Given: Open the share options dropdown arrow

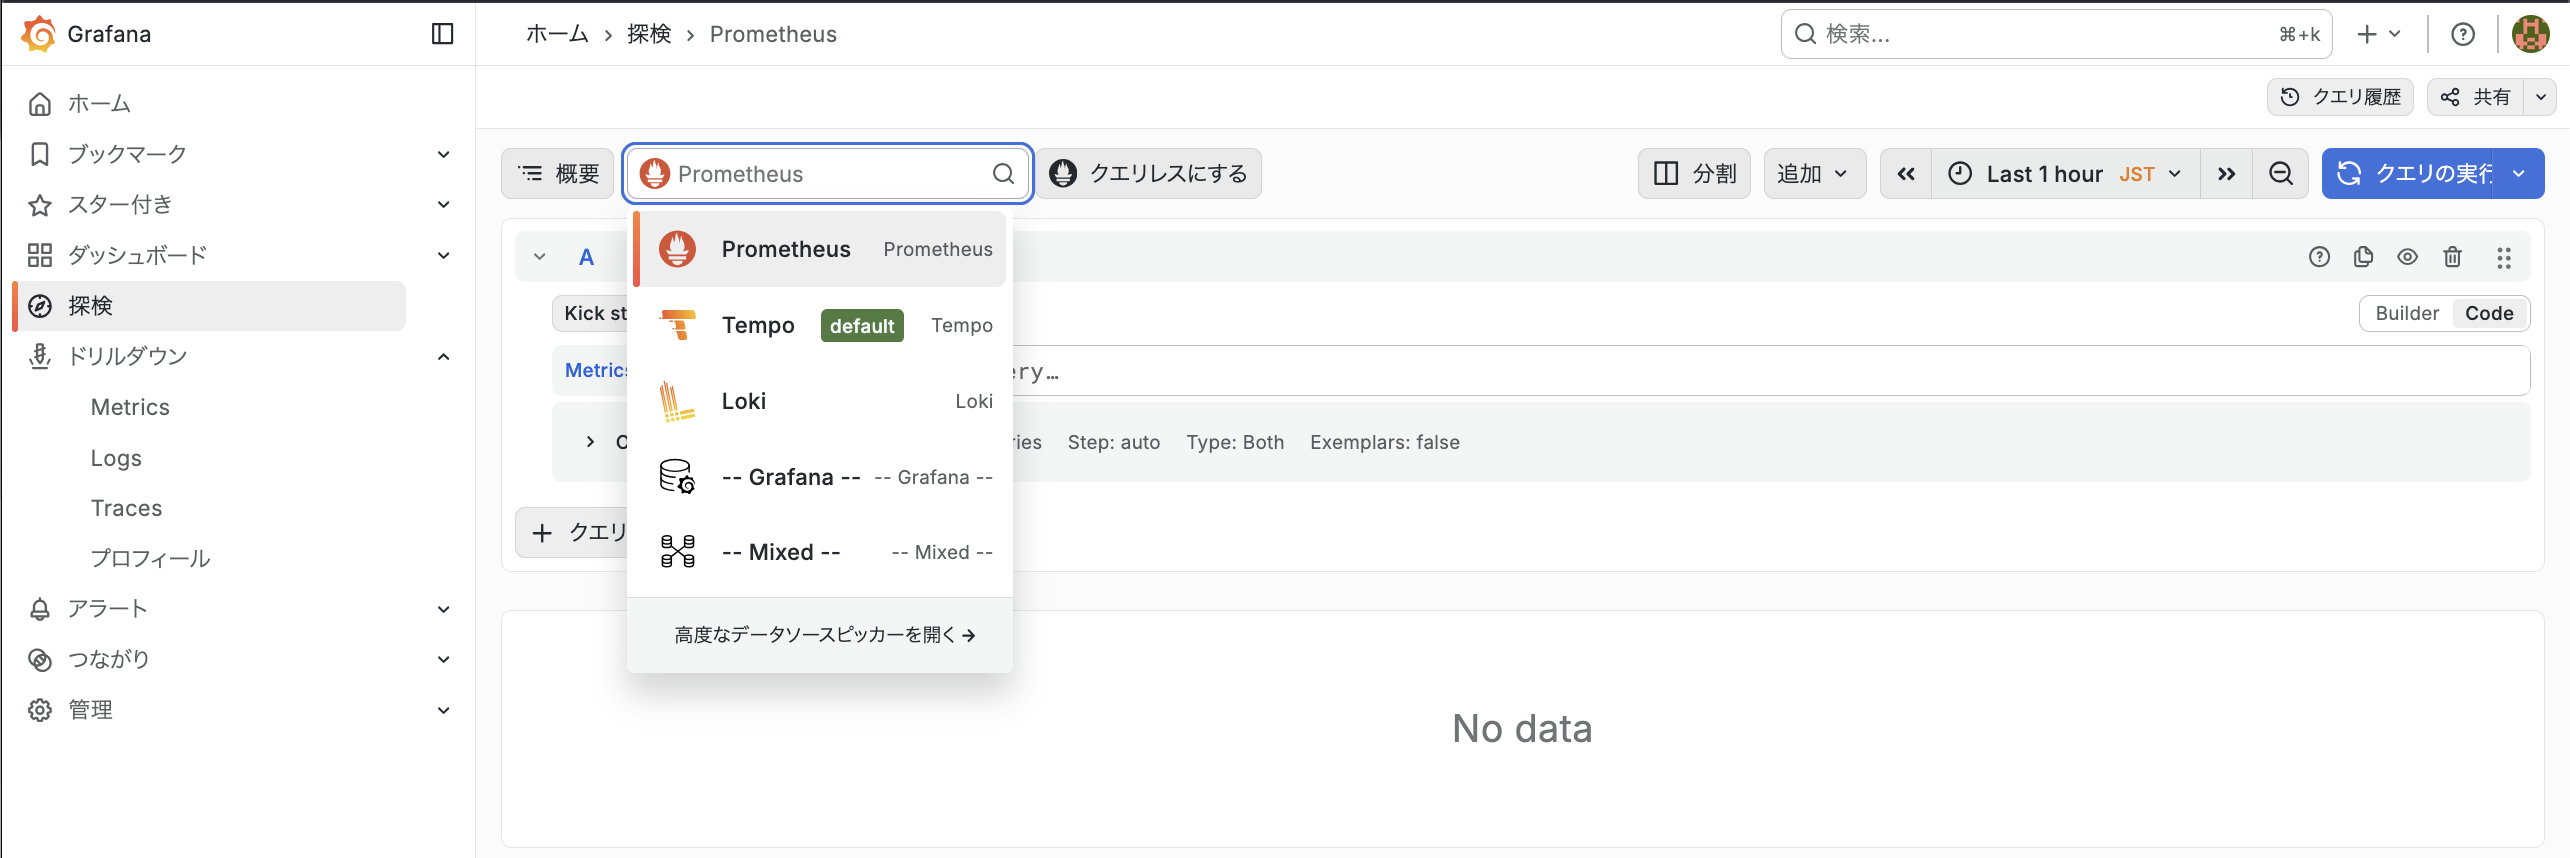Looking at the screenshot, I should pyautogui.click(x=2541, y=97).
